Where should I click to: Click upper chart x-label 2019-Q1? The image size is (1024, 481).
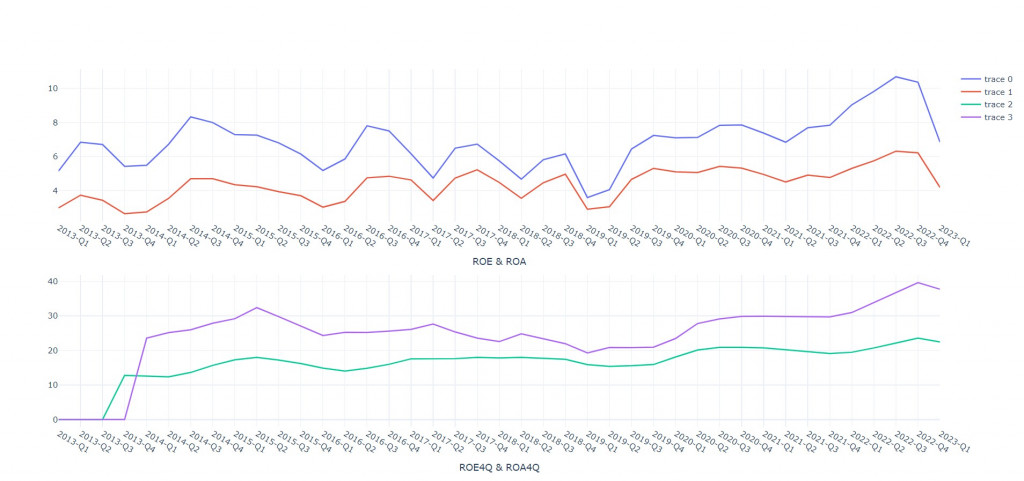[x=603, y=236]
